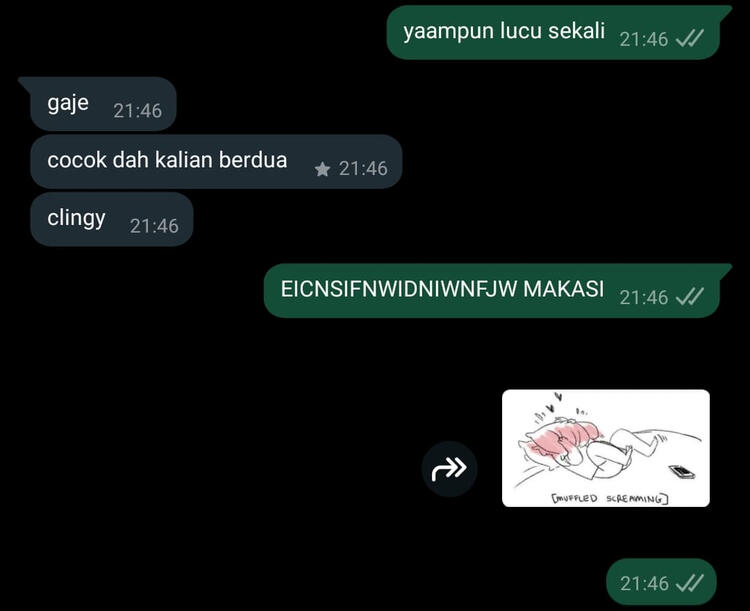Select the 'clingy' message bubble
Screen dimensions: 750x611
point(111,219)
